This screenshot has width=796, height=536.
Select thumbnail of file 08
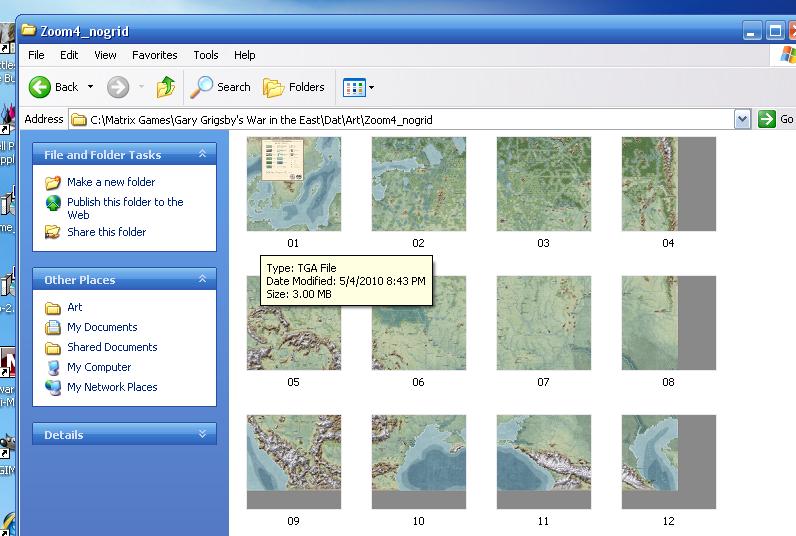tap(669, 323)
